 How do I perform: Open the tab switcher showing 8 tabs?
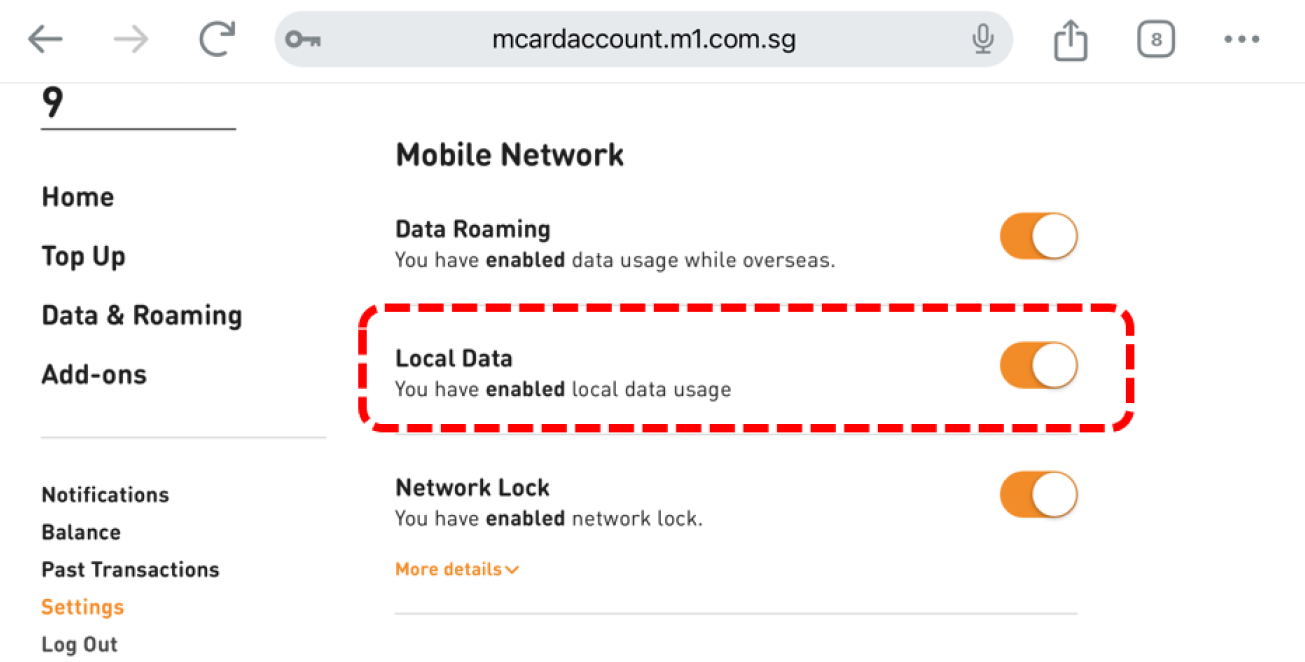point(1156,40)
